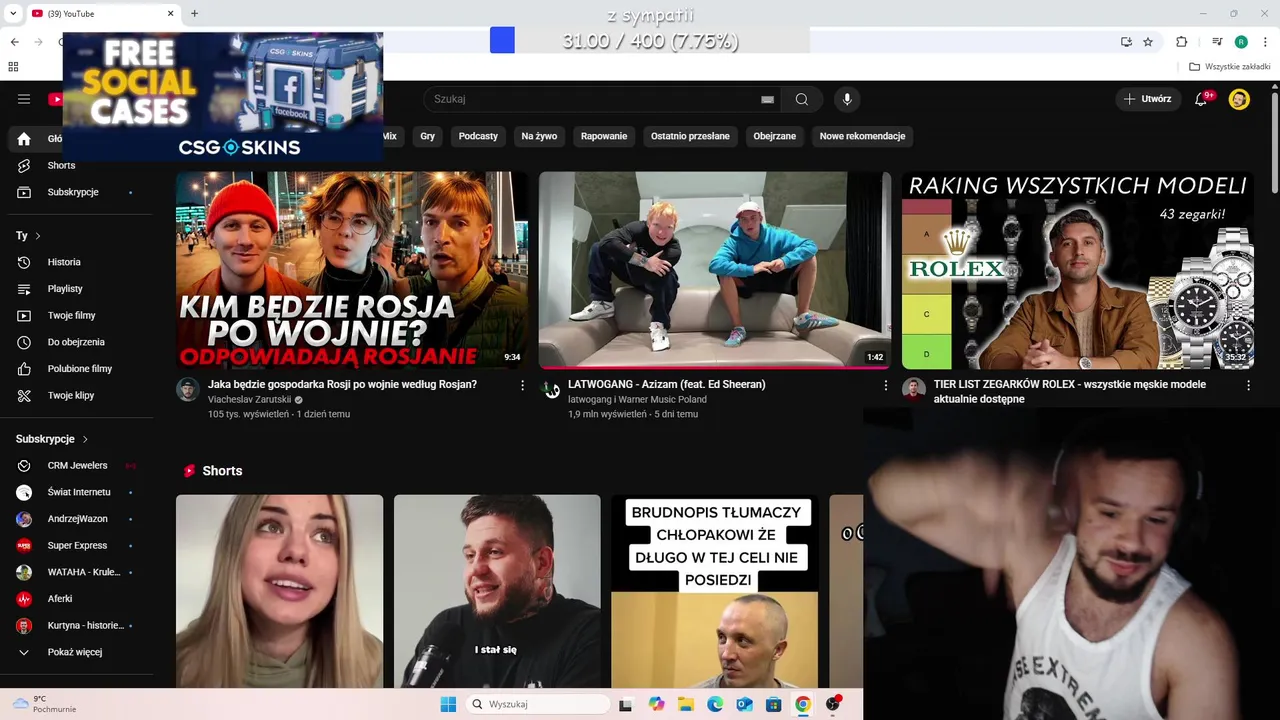Open options menu for LATWOGANG Azizam video
The image size is (1280, 720).
[x=885, y=385]
